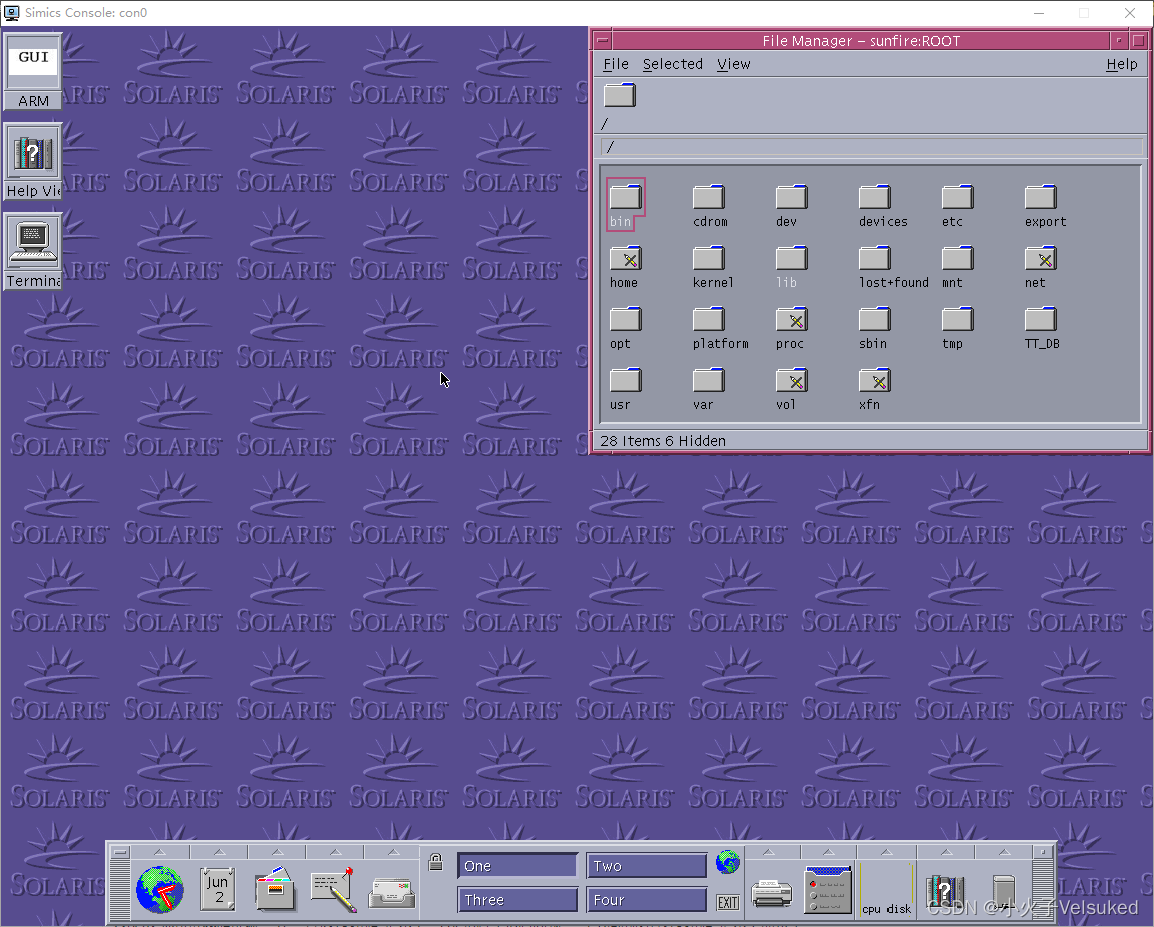Open the Help Manager bookshelf icon

point(946,891)
